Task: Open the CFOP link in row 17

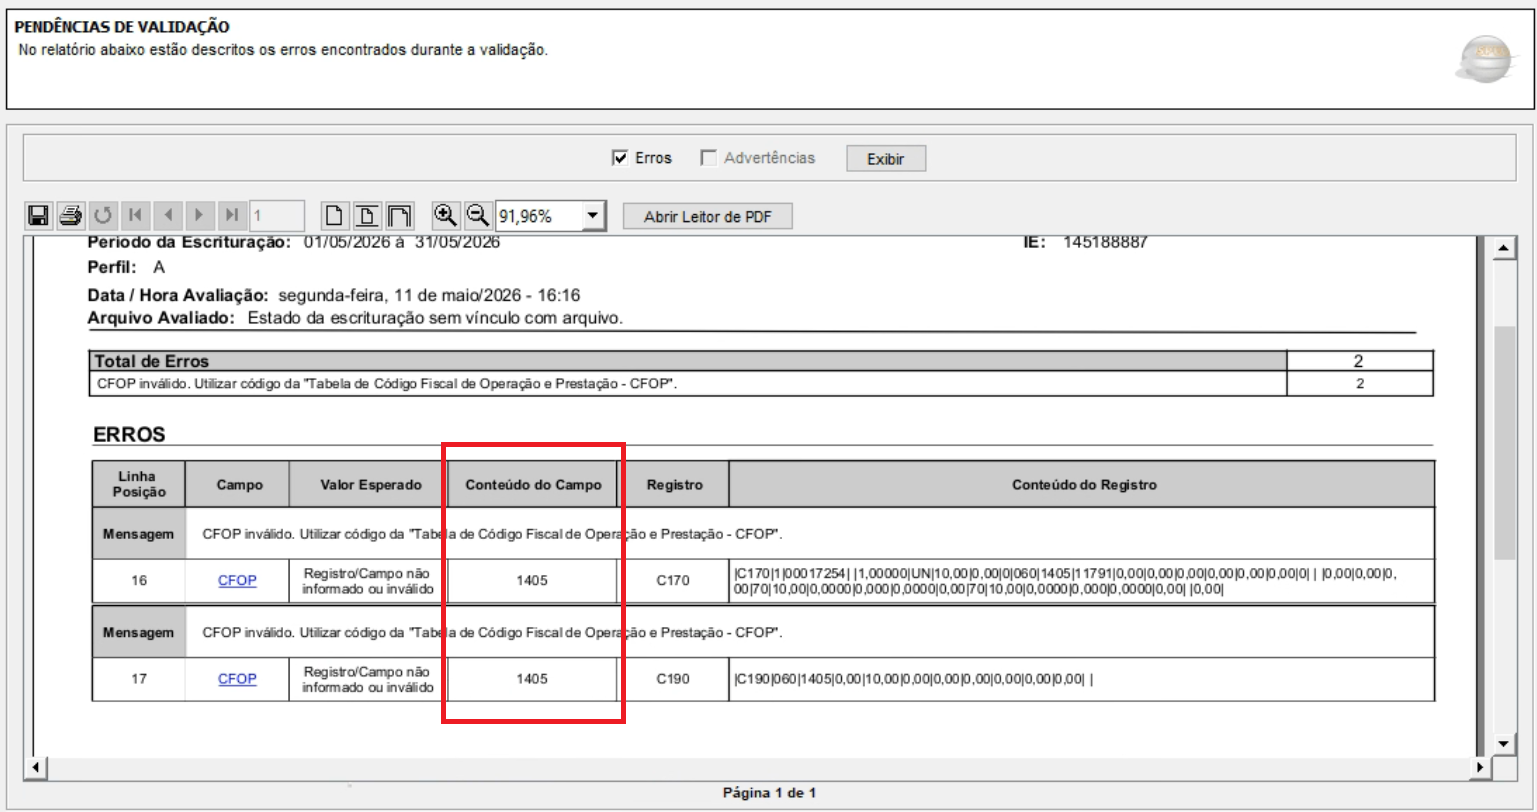Action: click(237, 679)
